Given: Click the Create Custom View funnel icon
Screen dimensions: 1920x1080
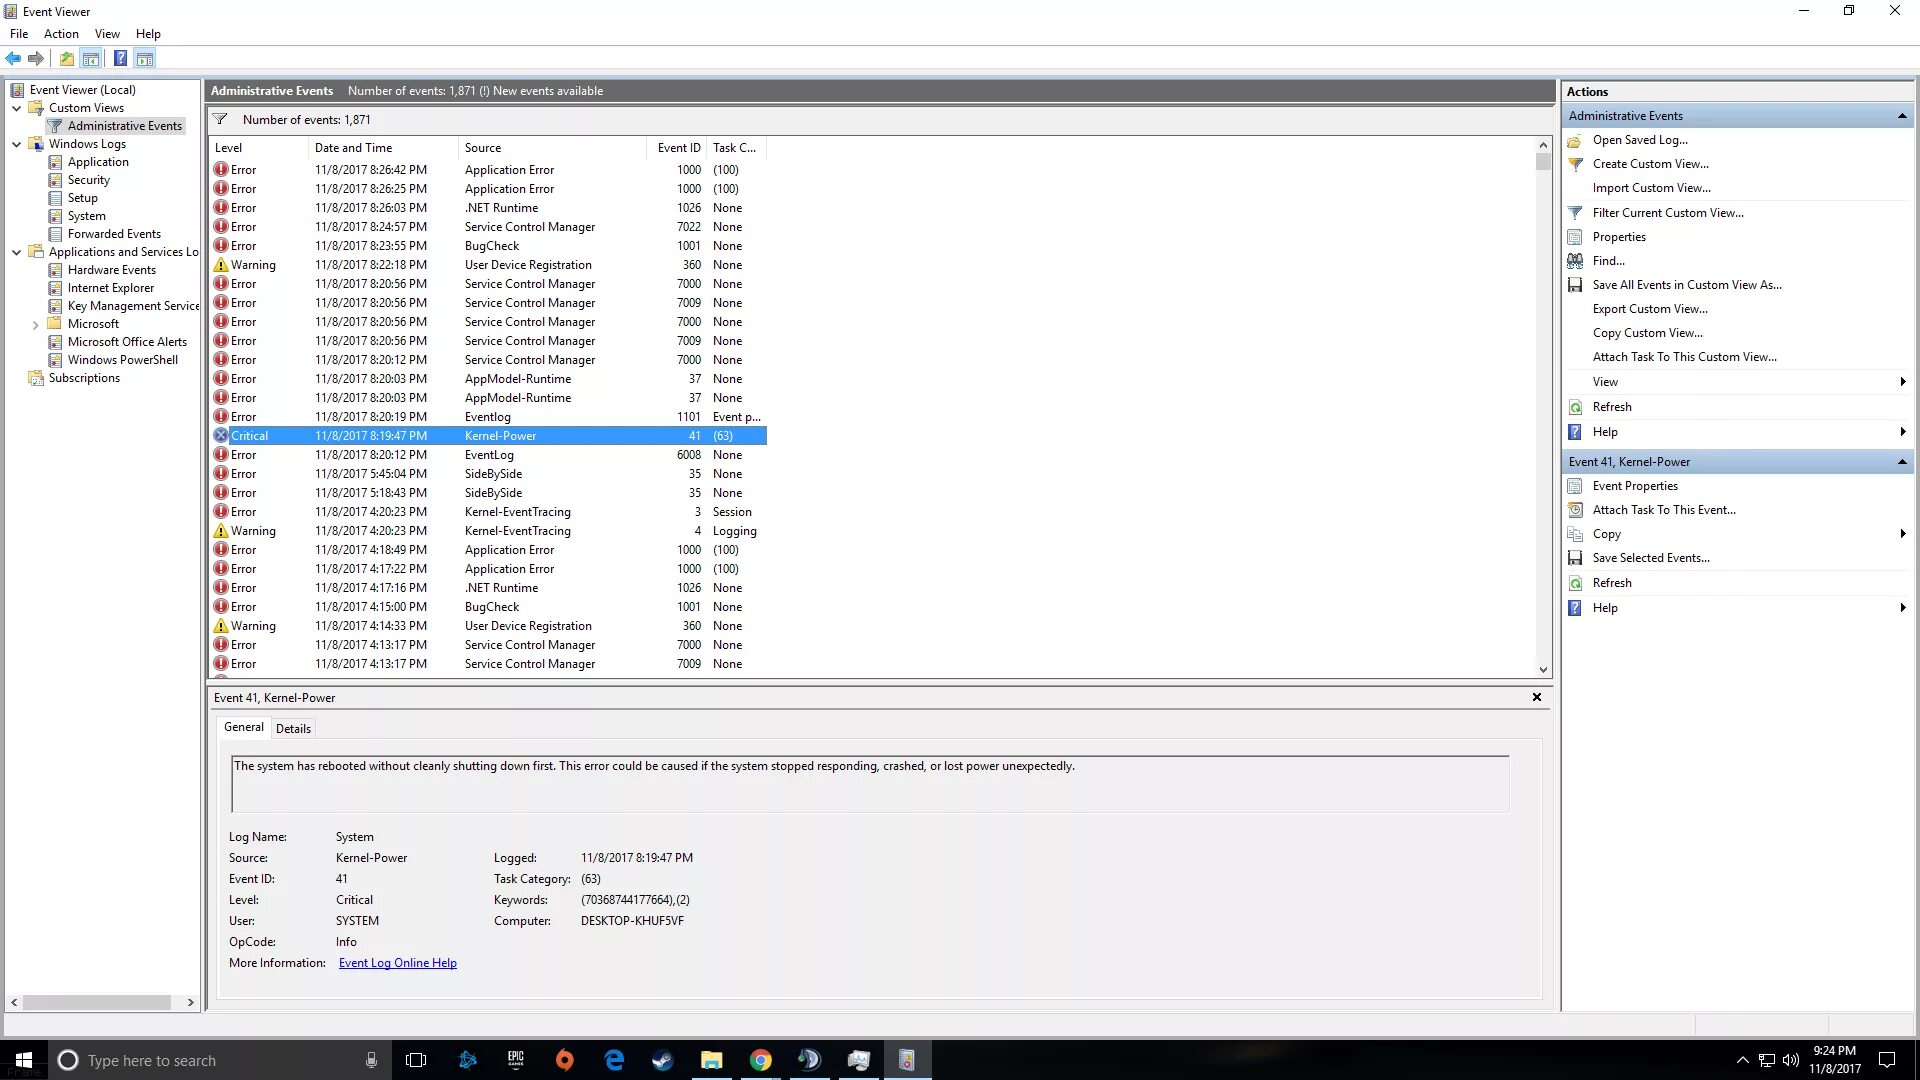Looking at the screenshot, I should [x=1575, y=164].
